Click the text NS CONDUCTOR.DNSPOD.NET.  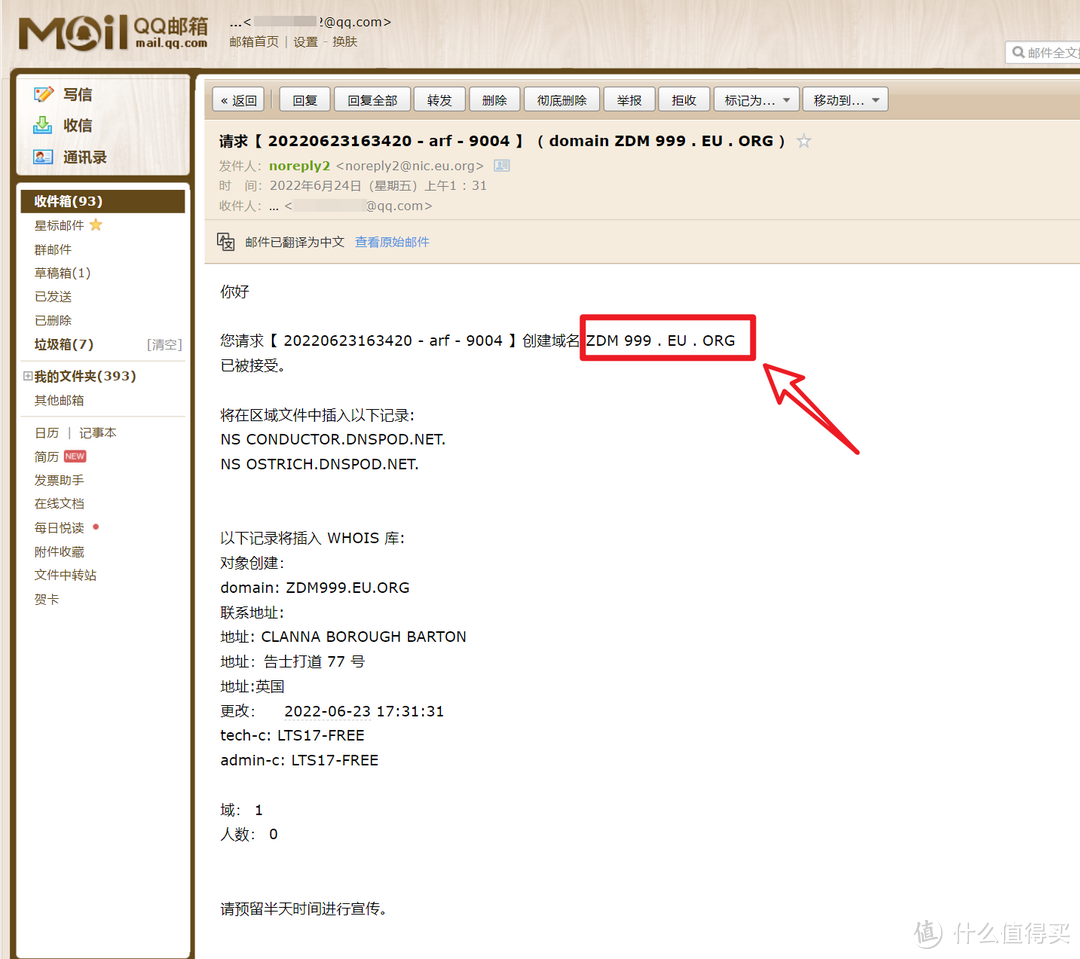333,440
